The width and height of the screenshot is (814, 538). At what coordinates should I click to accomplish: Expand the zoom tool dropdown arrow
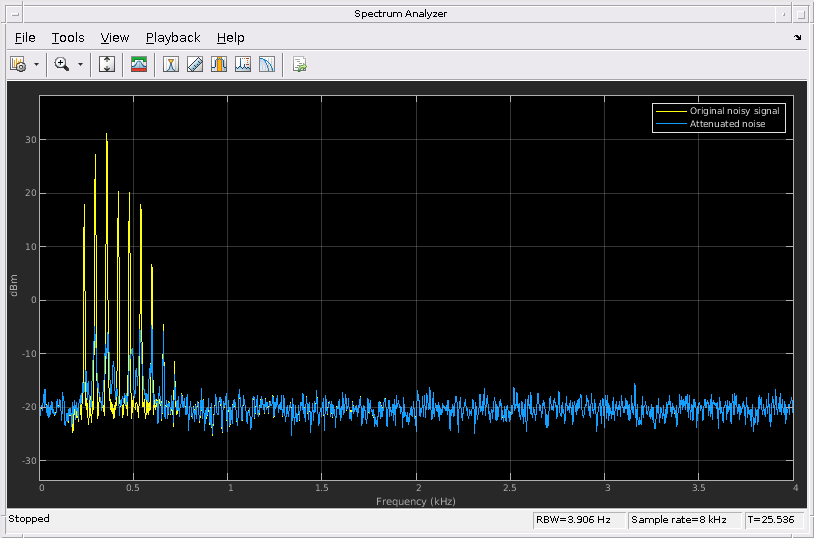[81, 64]
